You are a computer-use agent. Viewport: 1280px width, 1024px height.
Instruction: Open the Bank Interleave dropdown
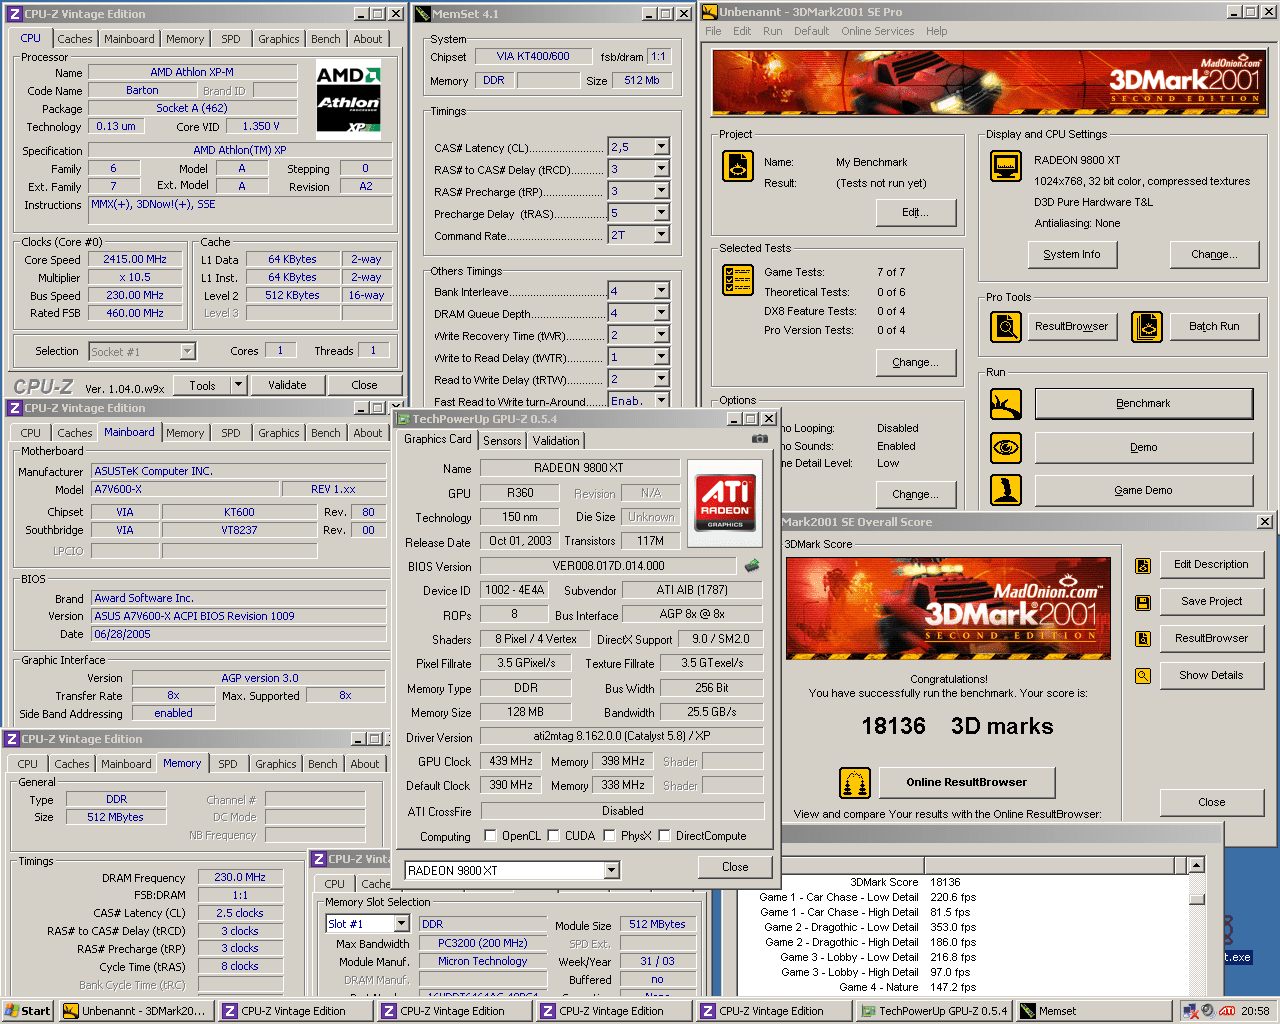tap(661, 291)
